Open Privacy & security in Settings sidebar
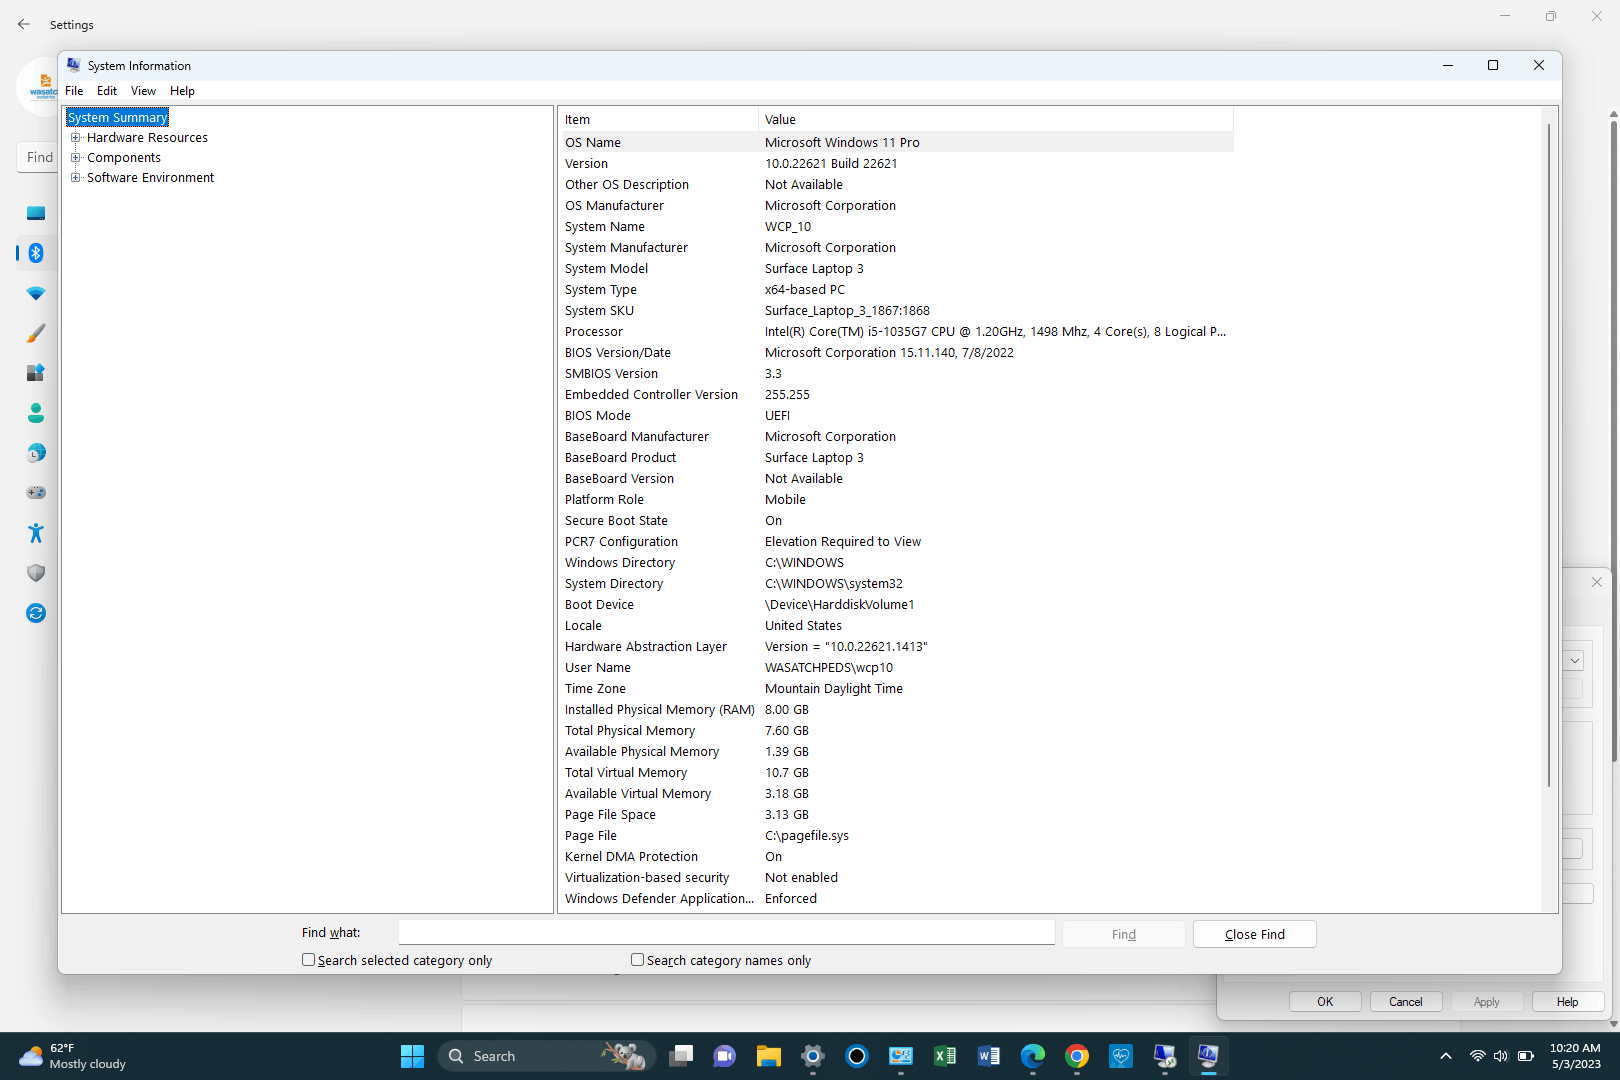1620x1080 pixels. tap(36, 573)
